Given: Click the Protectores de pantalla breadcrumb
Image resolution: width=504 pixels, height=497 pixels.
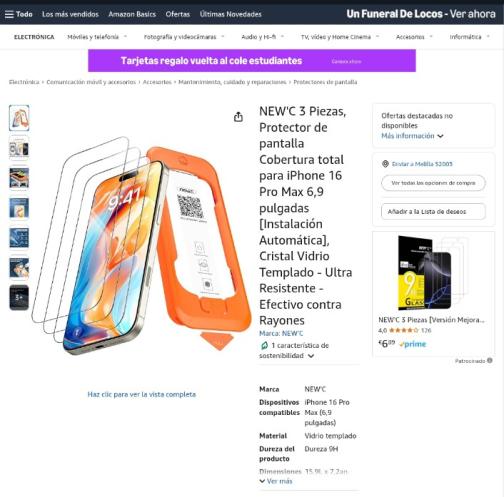Looking at the screenshot, I should pyautogui.click(x=325, y=82).
